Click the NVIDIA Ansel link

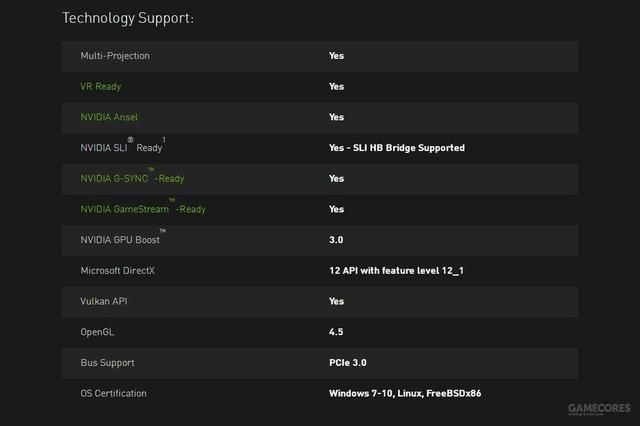click(109, 117)
